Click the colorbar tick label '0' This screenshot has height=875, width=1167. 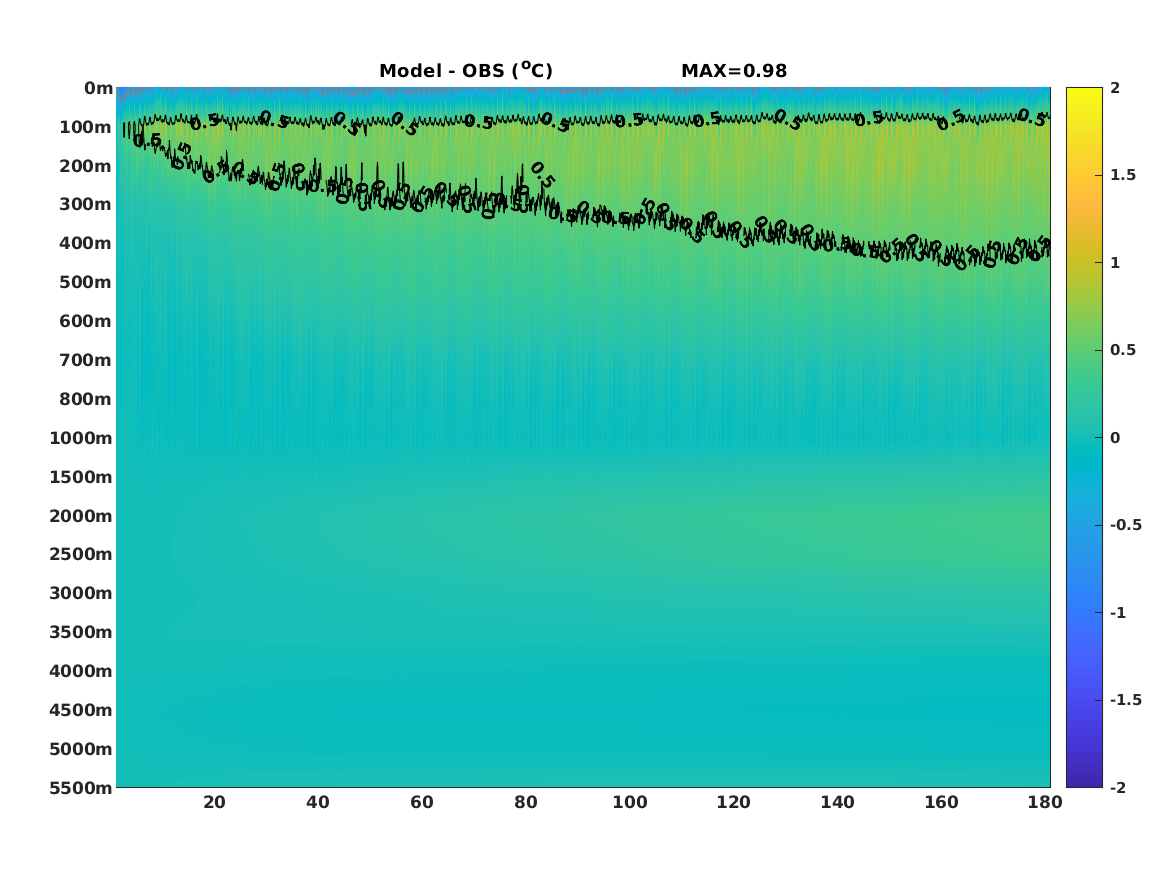[x=1115, y=438]
